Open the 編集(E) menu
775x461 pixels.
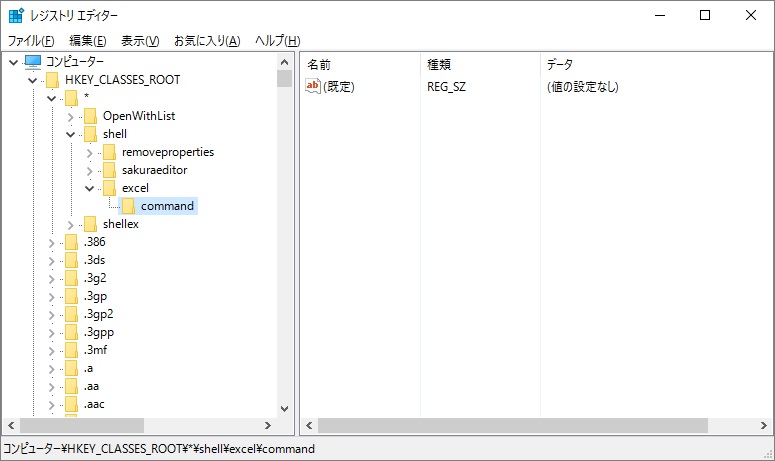tap(87, 41)
